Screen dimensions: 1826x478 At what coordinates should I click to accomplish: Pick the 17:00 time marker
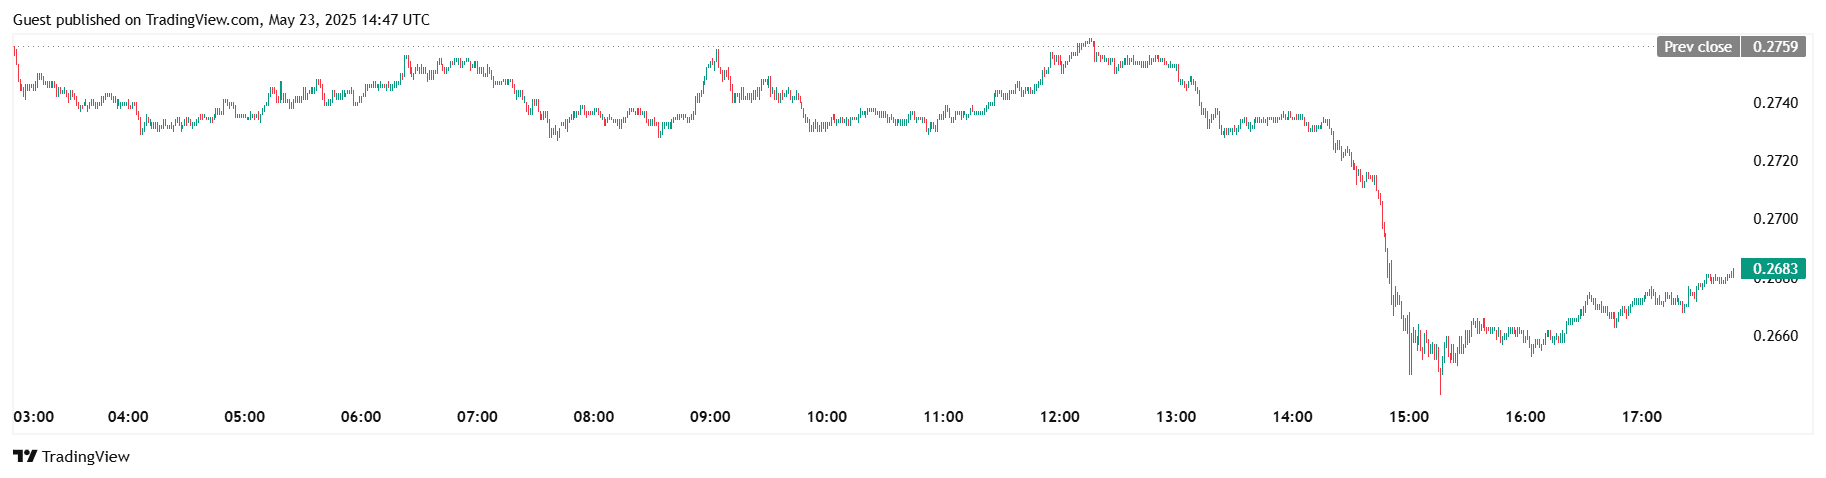[1642, 417]
